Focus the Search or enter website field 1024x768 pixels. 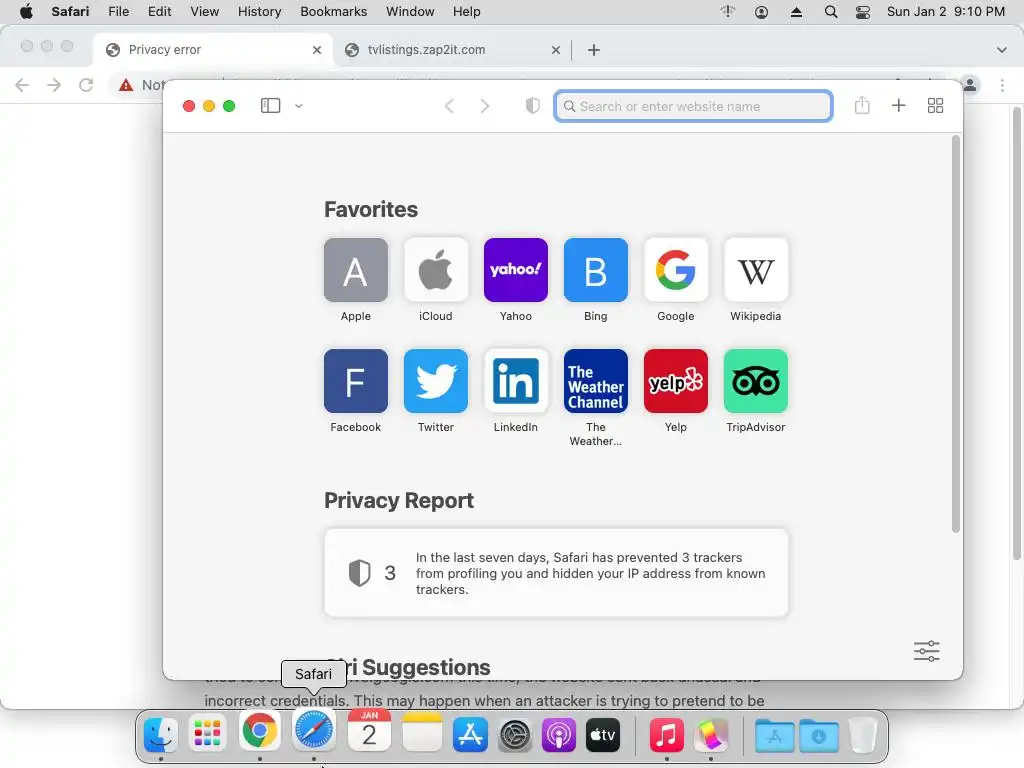(x=693, y=106)
